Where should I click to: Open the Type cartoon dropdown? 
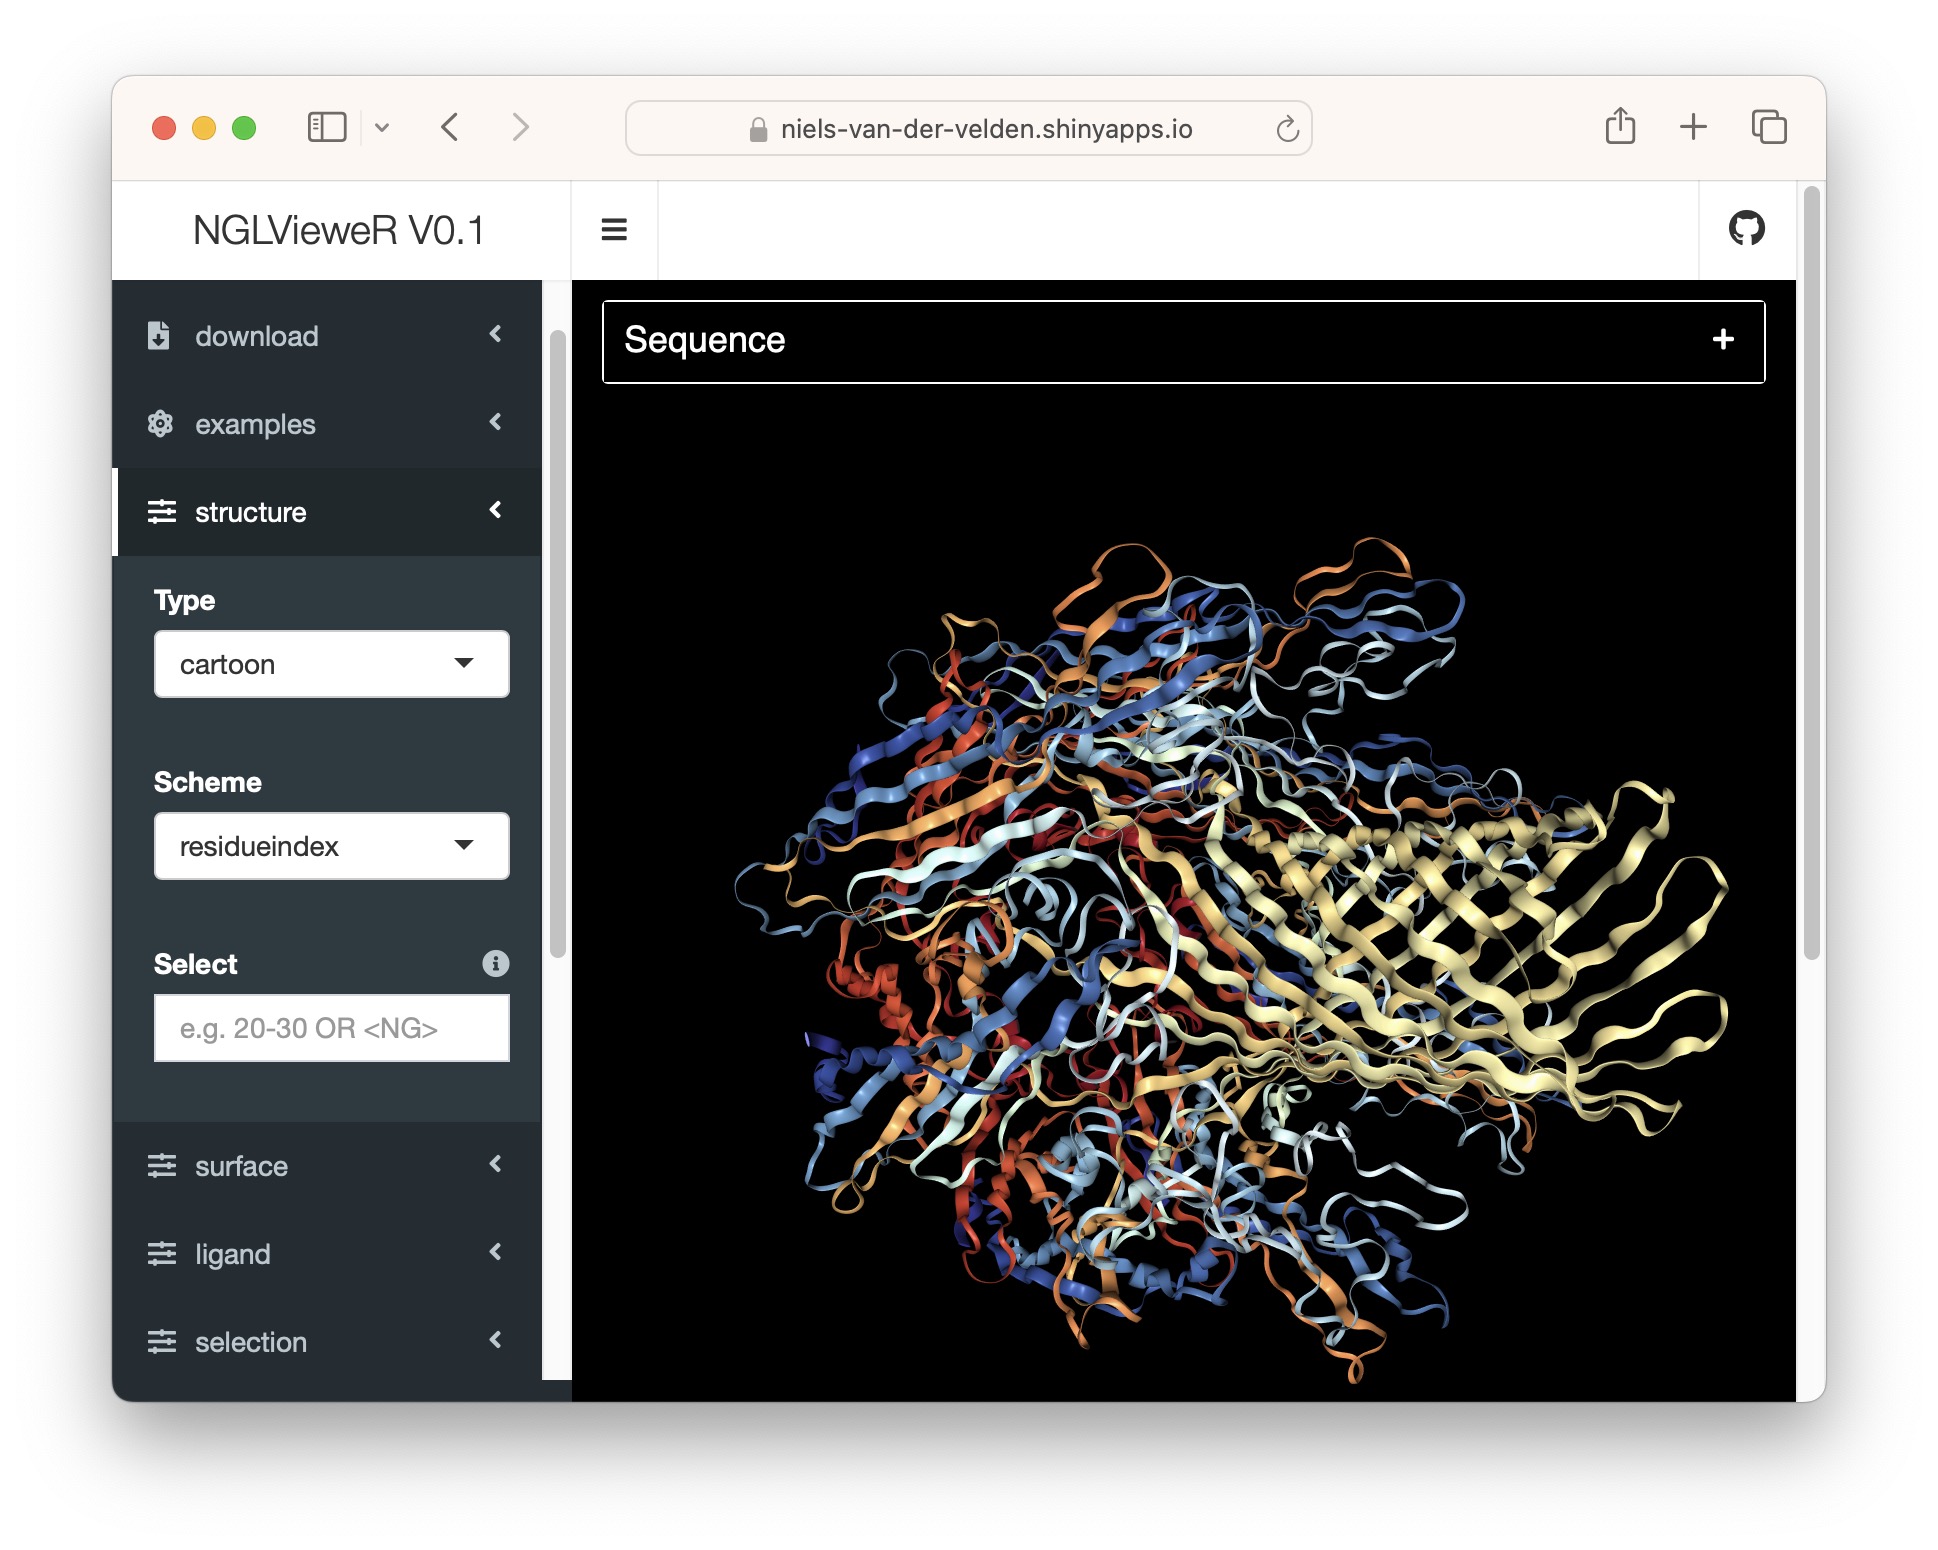[331, 664]
